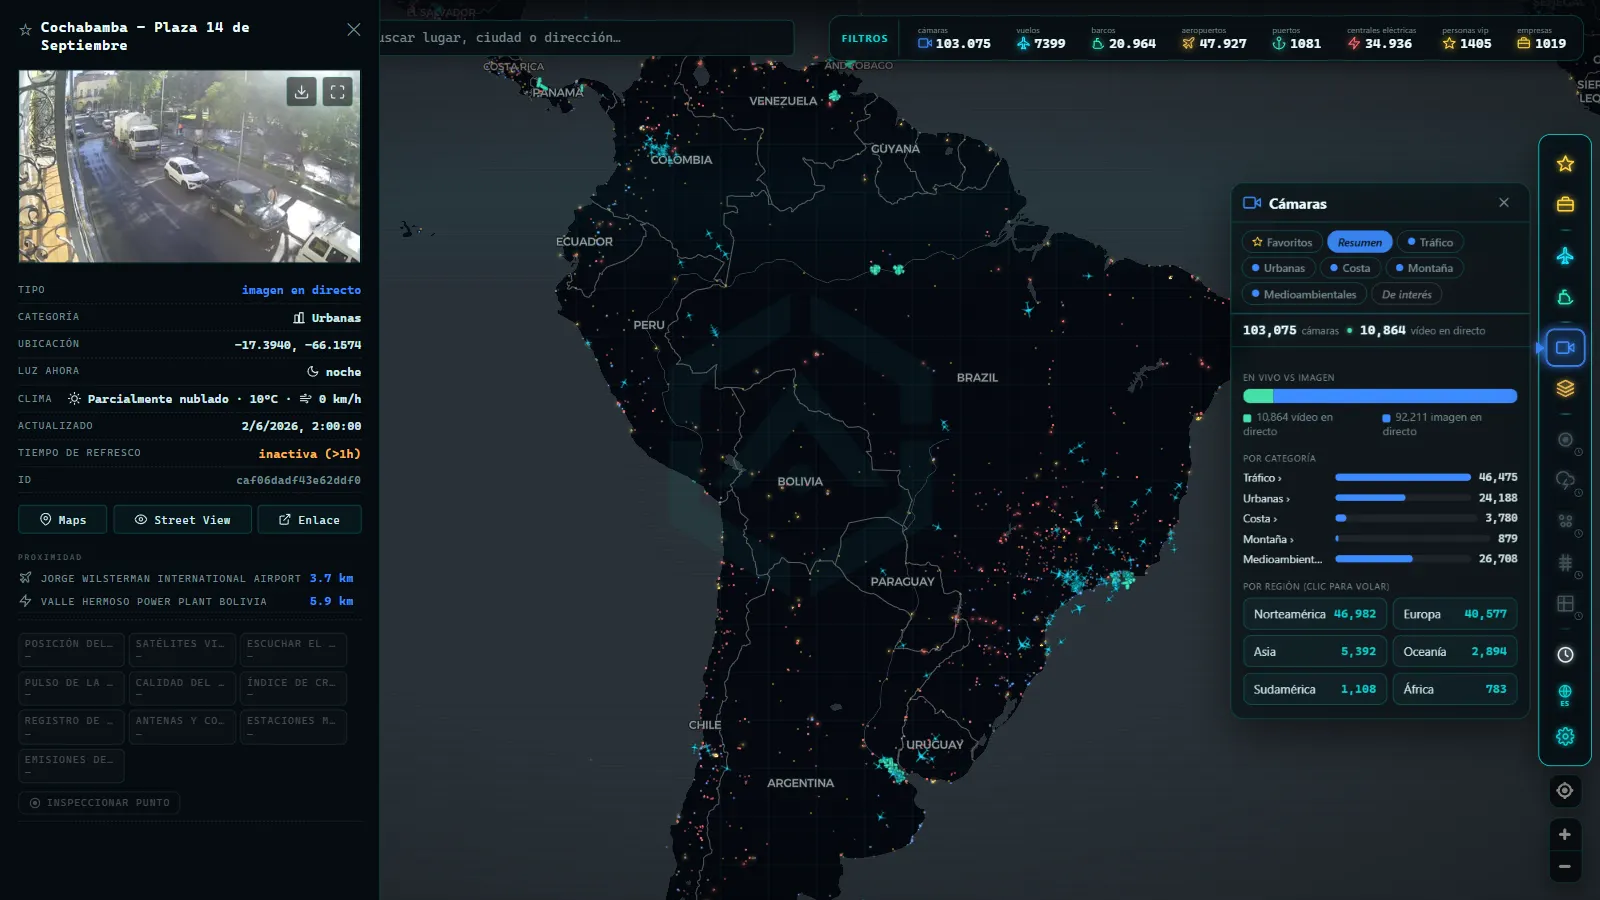The image size is (1600, 900).
Task: Open the camera preview in fullscreen
Action: (x=338, y=92)
